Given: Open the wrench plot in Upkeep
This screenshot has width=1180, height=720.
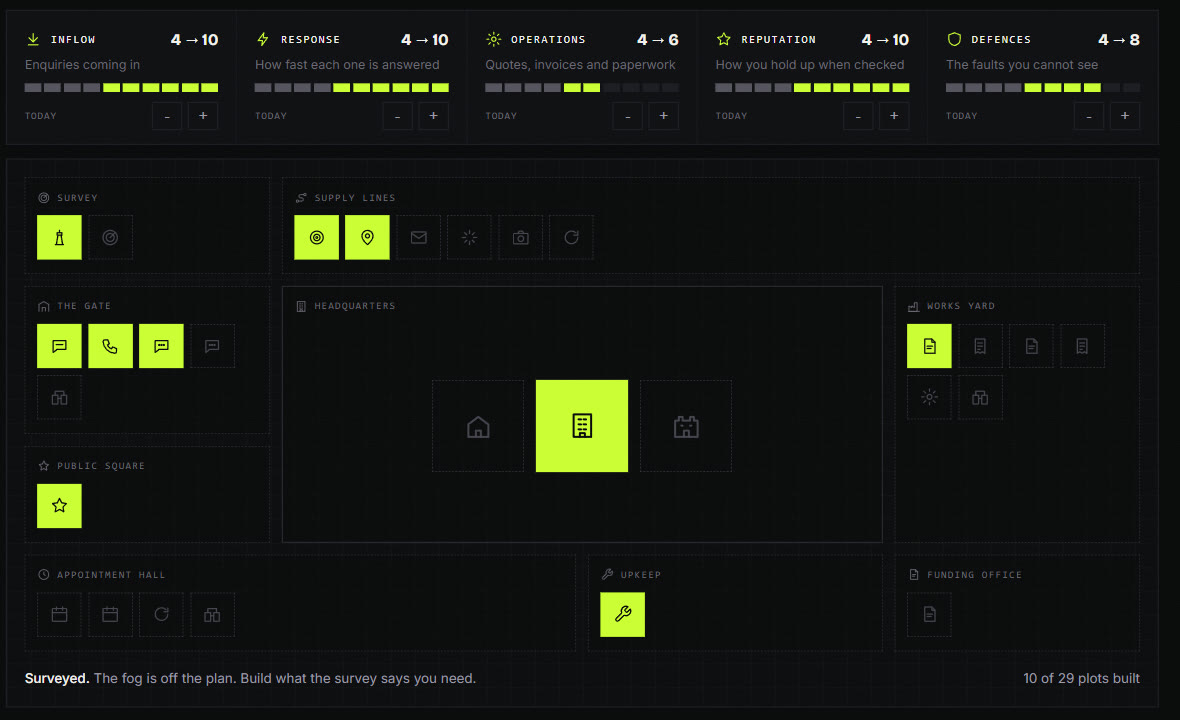Looking at the screenshot, I should 622,615.
